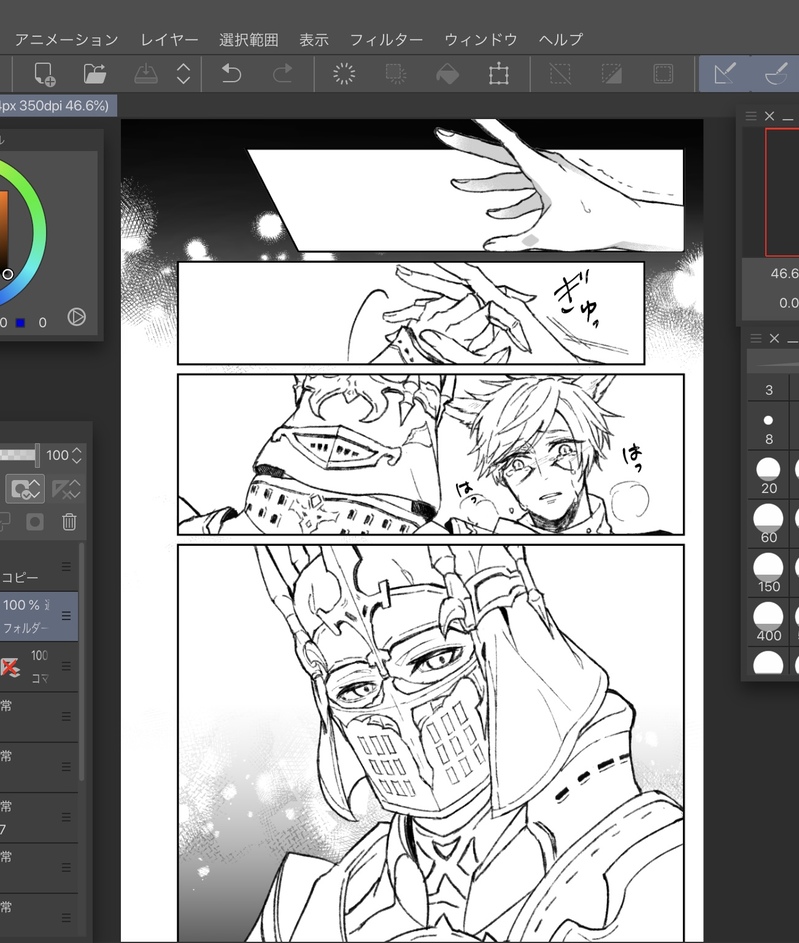This screenshot has width=799, height=943.
Task: Click the Create Layer Mask icon
Action: [35, 521]
